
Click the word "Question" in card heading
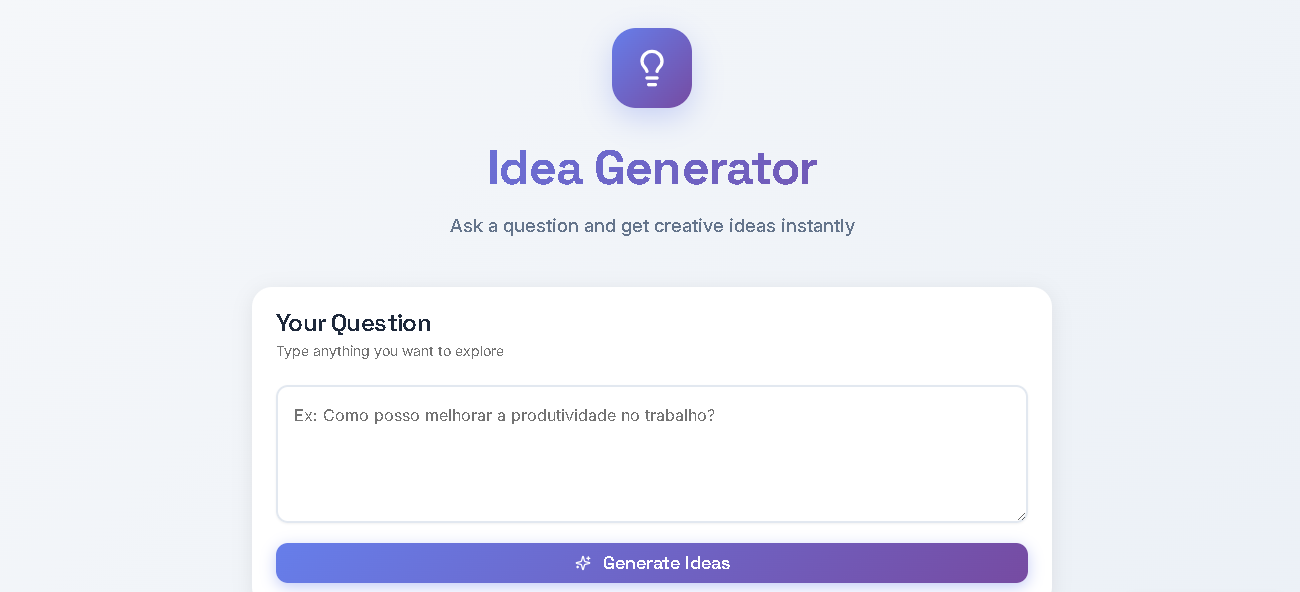[381, 323]
